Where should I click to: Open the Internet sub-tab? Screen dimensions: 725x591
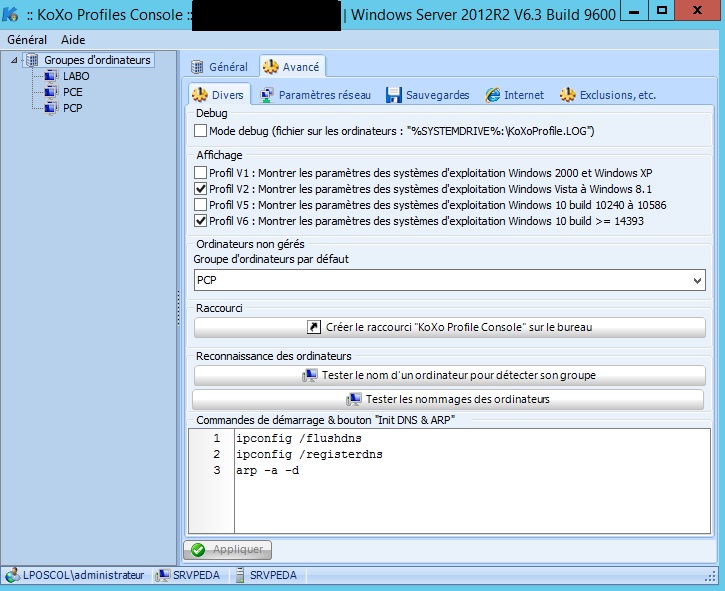(x=515, y=95)
